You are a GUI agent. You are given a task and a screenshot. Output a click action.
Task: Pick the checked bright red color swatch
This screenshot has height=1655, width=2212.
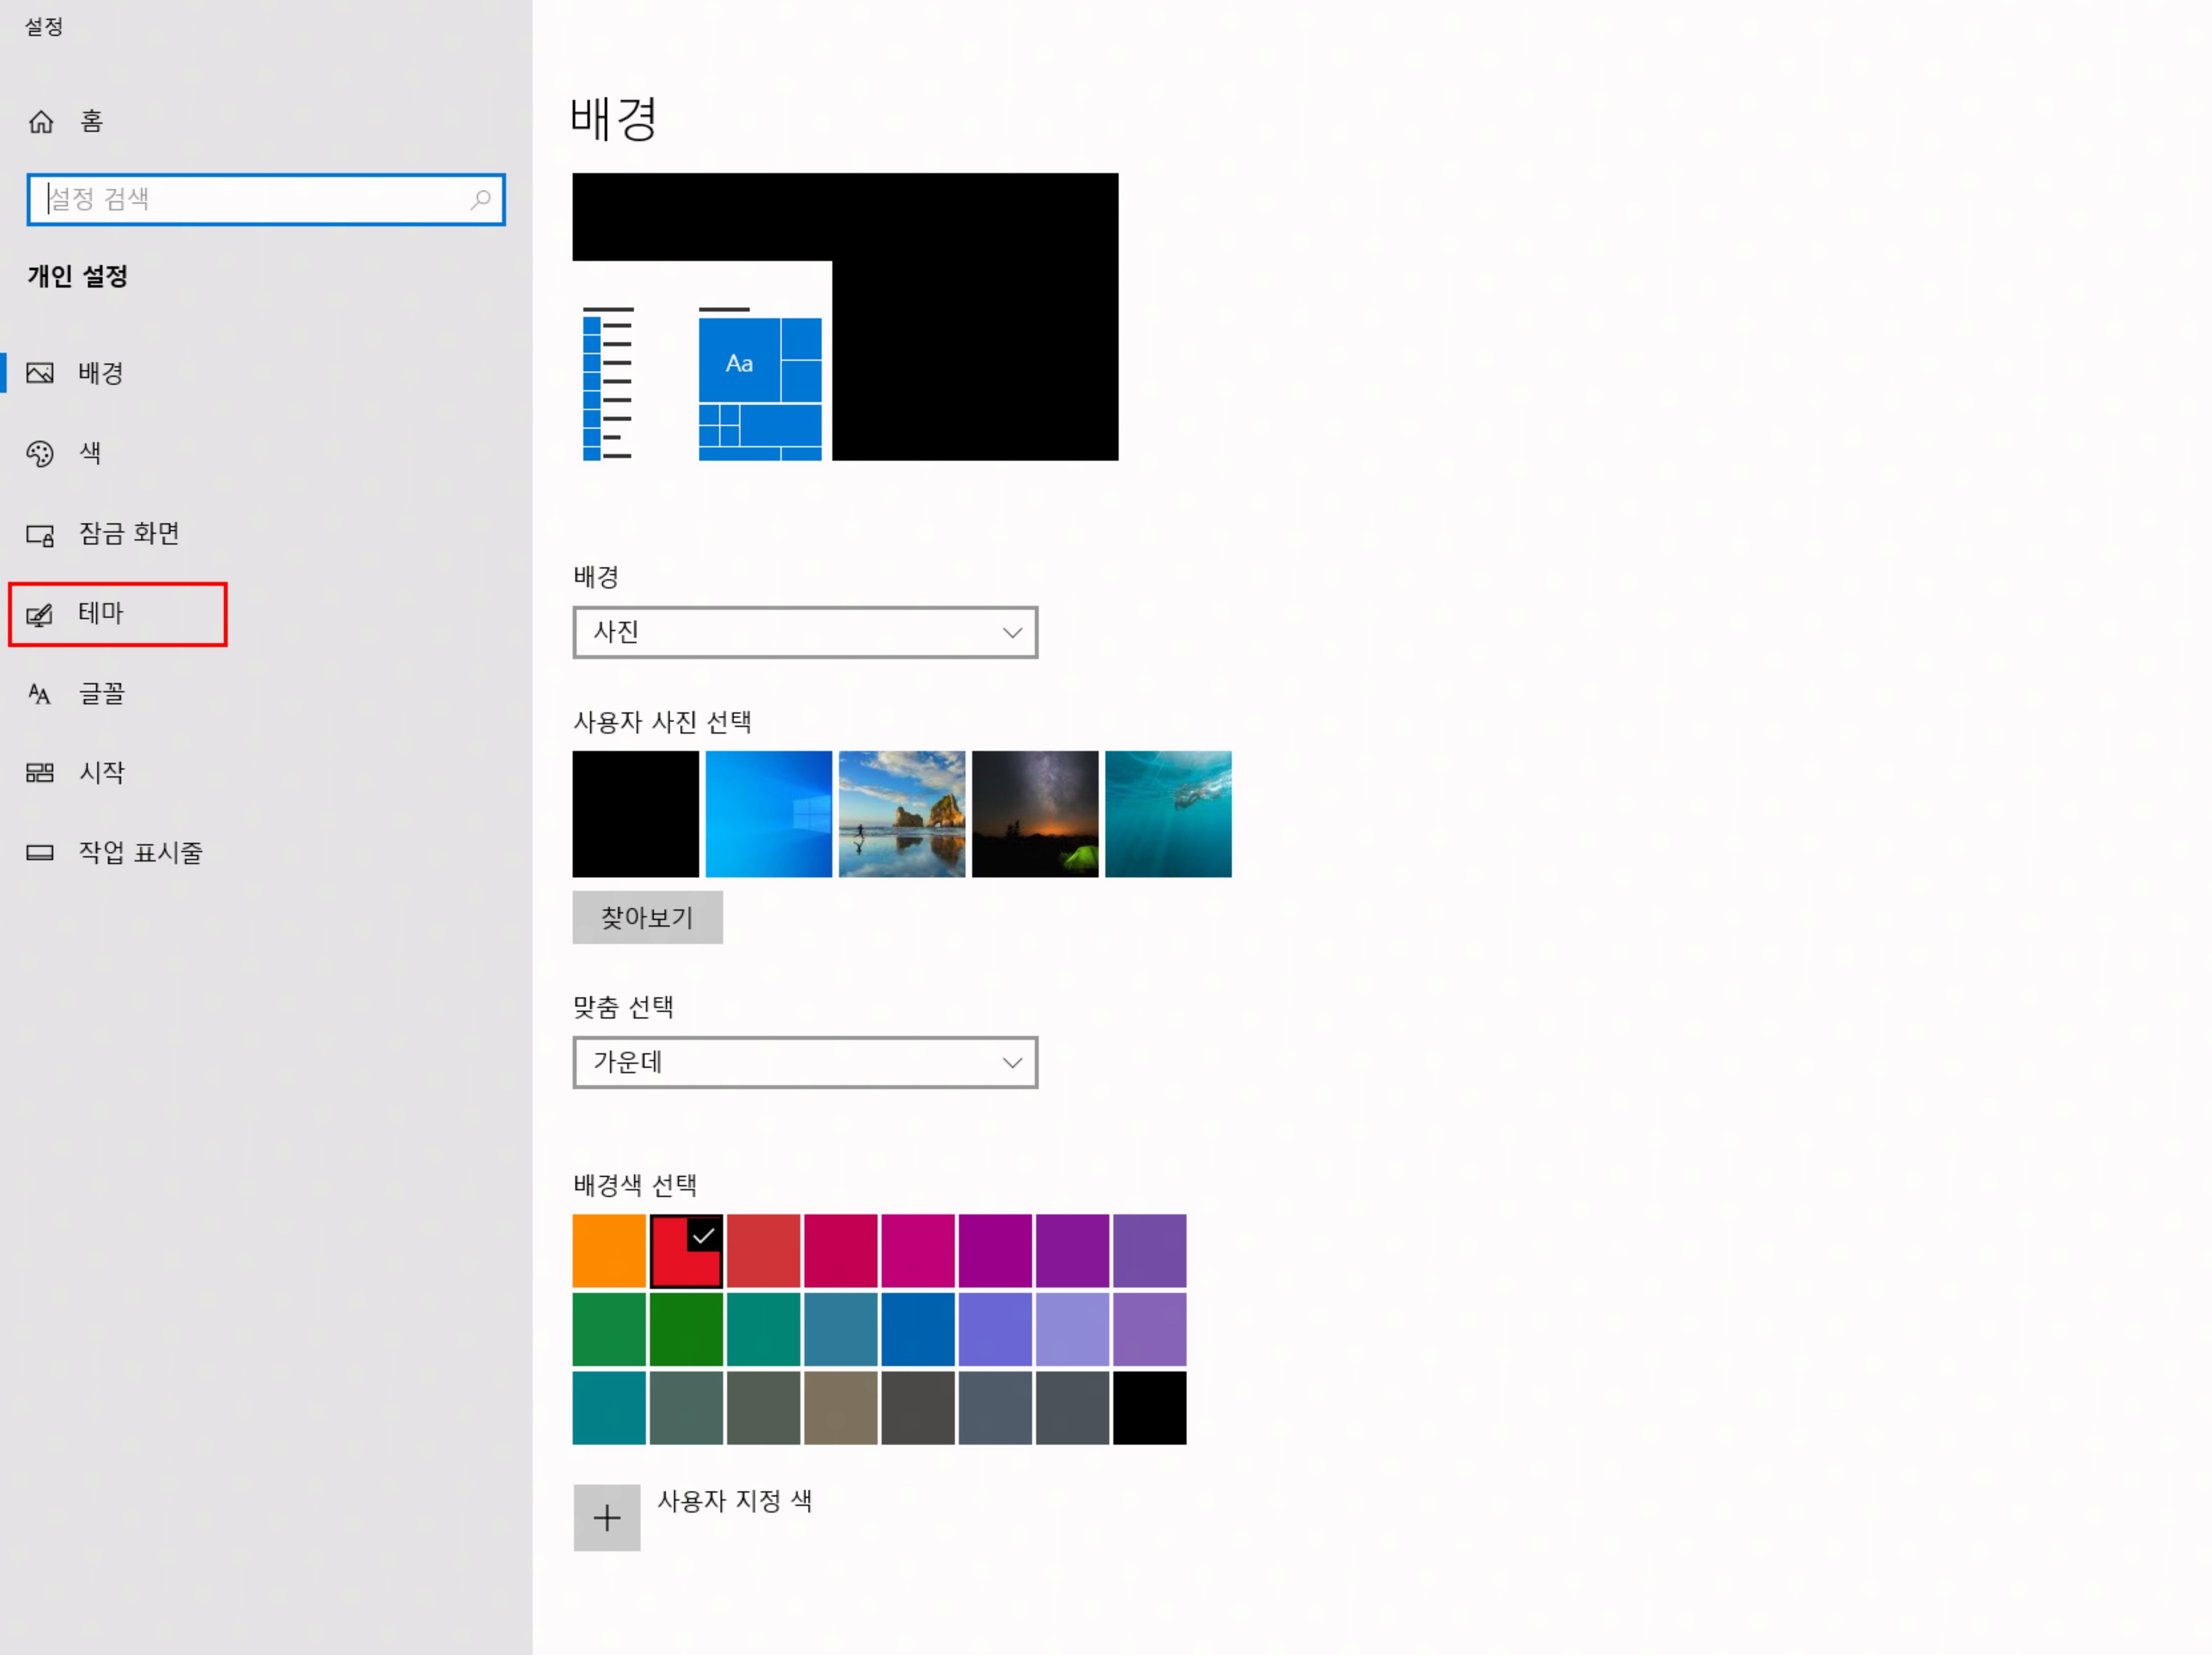(x=686, y=1251)
